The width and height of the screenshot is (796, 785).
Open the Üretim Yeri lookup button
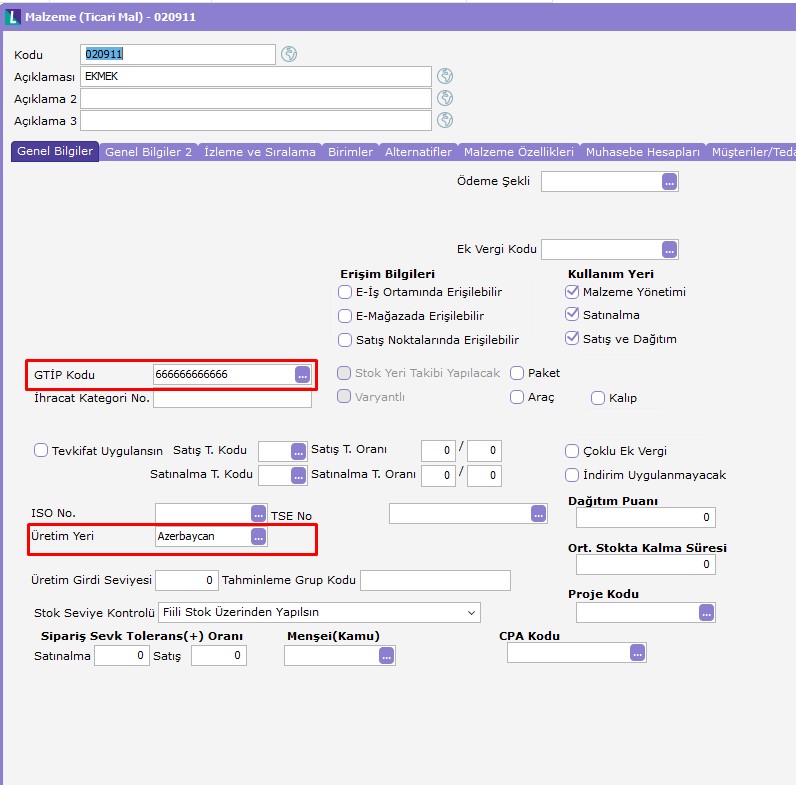[x=258, y=537]
